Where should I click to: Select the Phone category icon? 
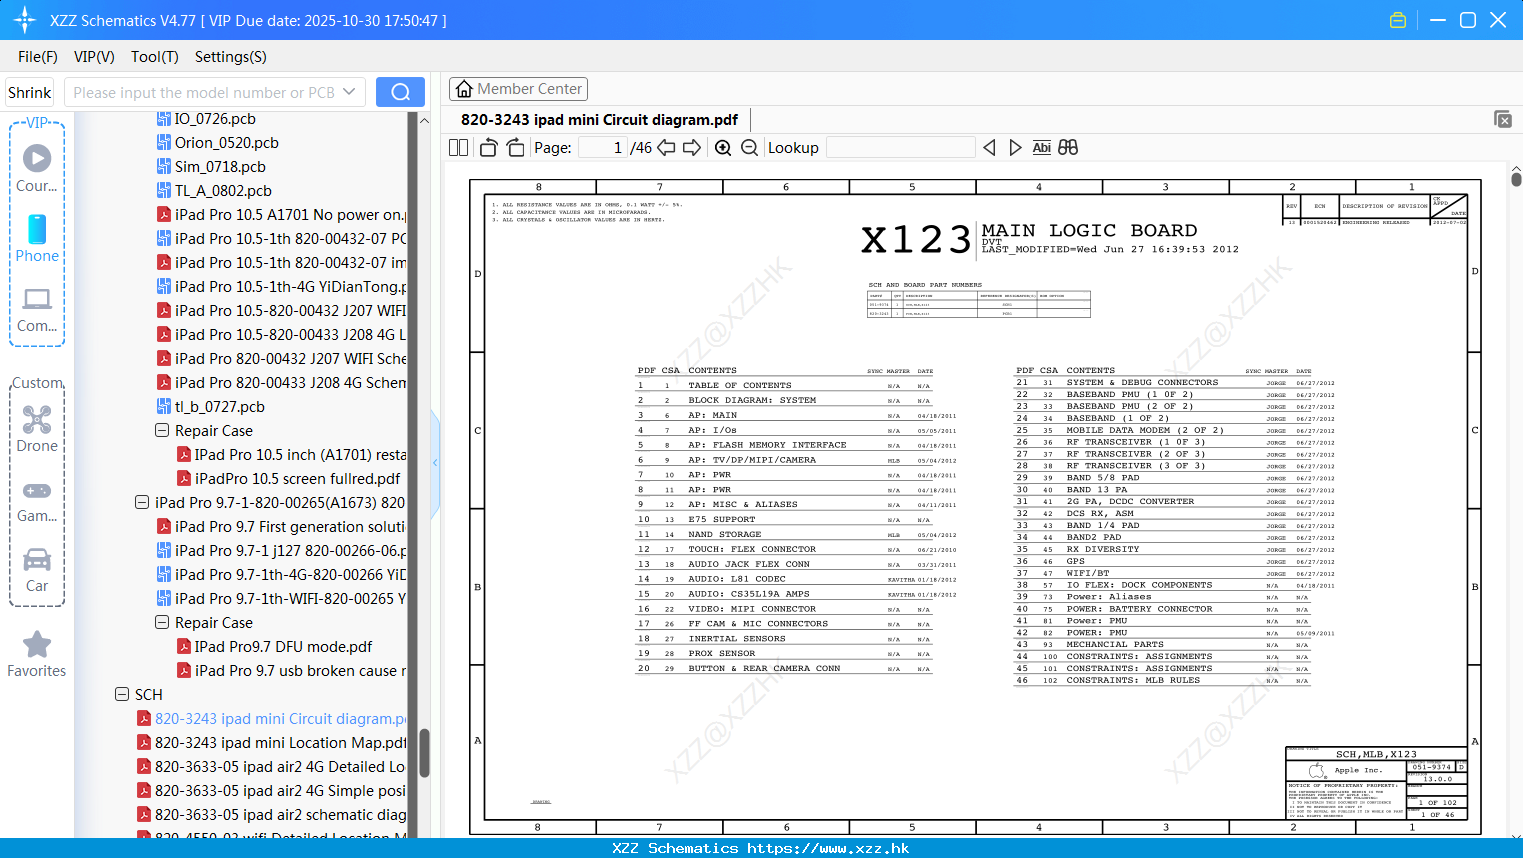click(37, 238)
